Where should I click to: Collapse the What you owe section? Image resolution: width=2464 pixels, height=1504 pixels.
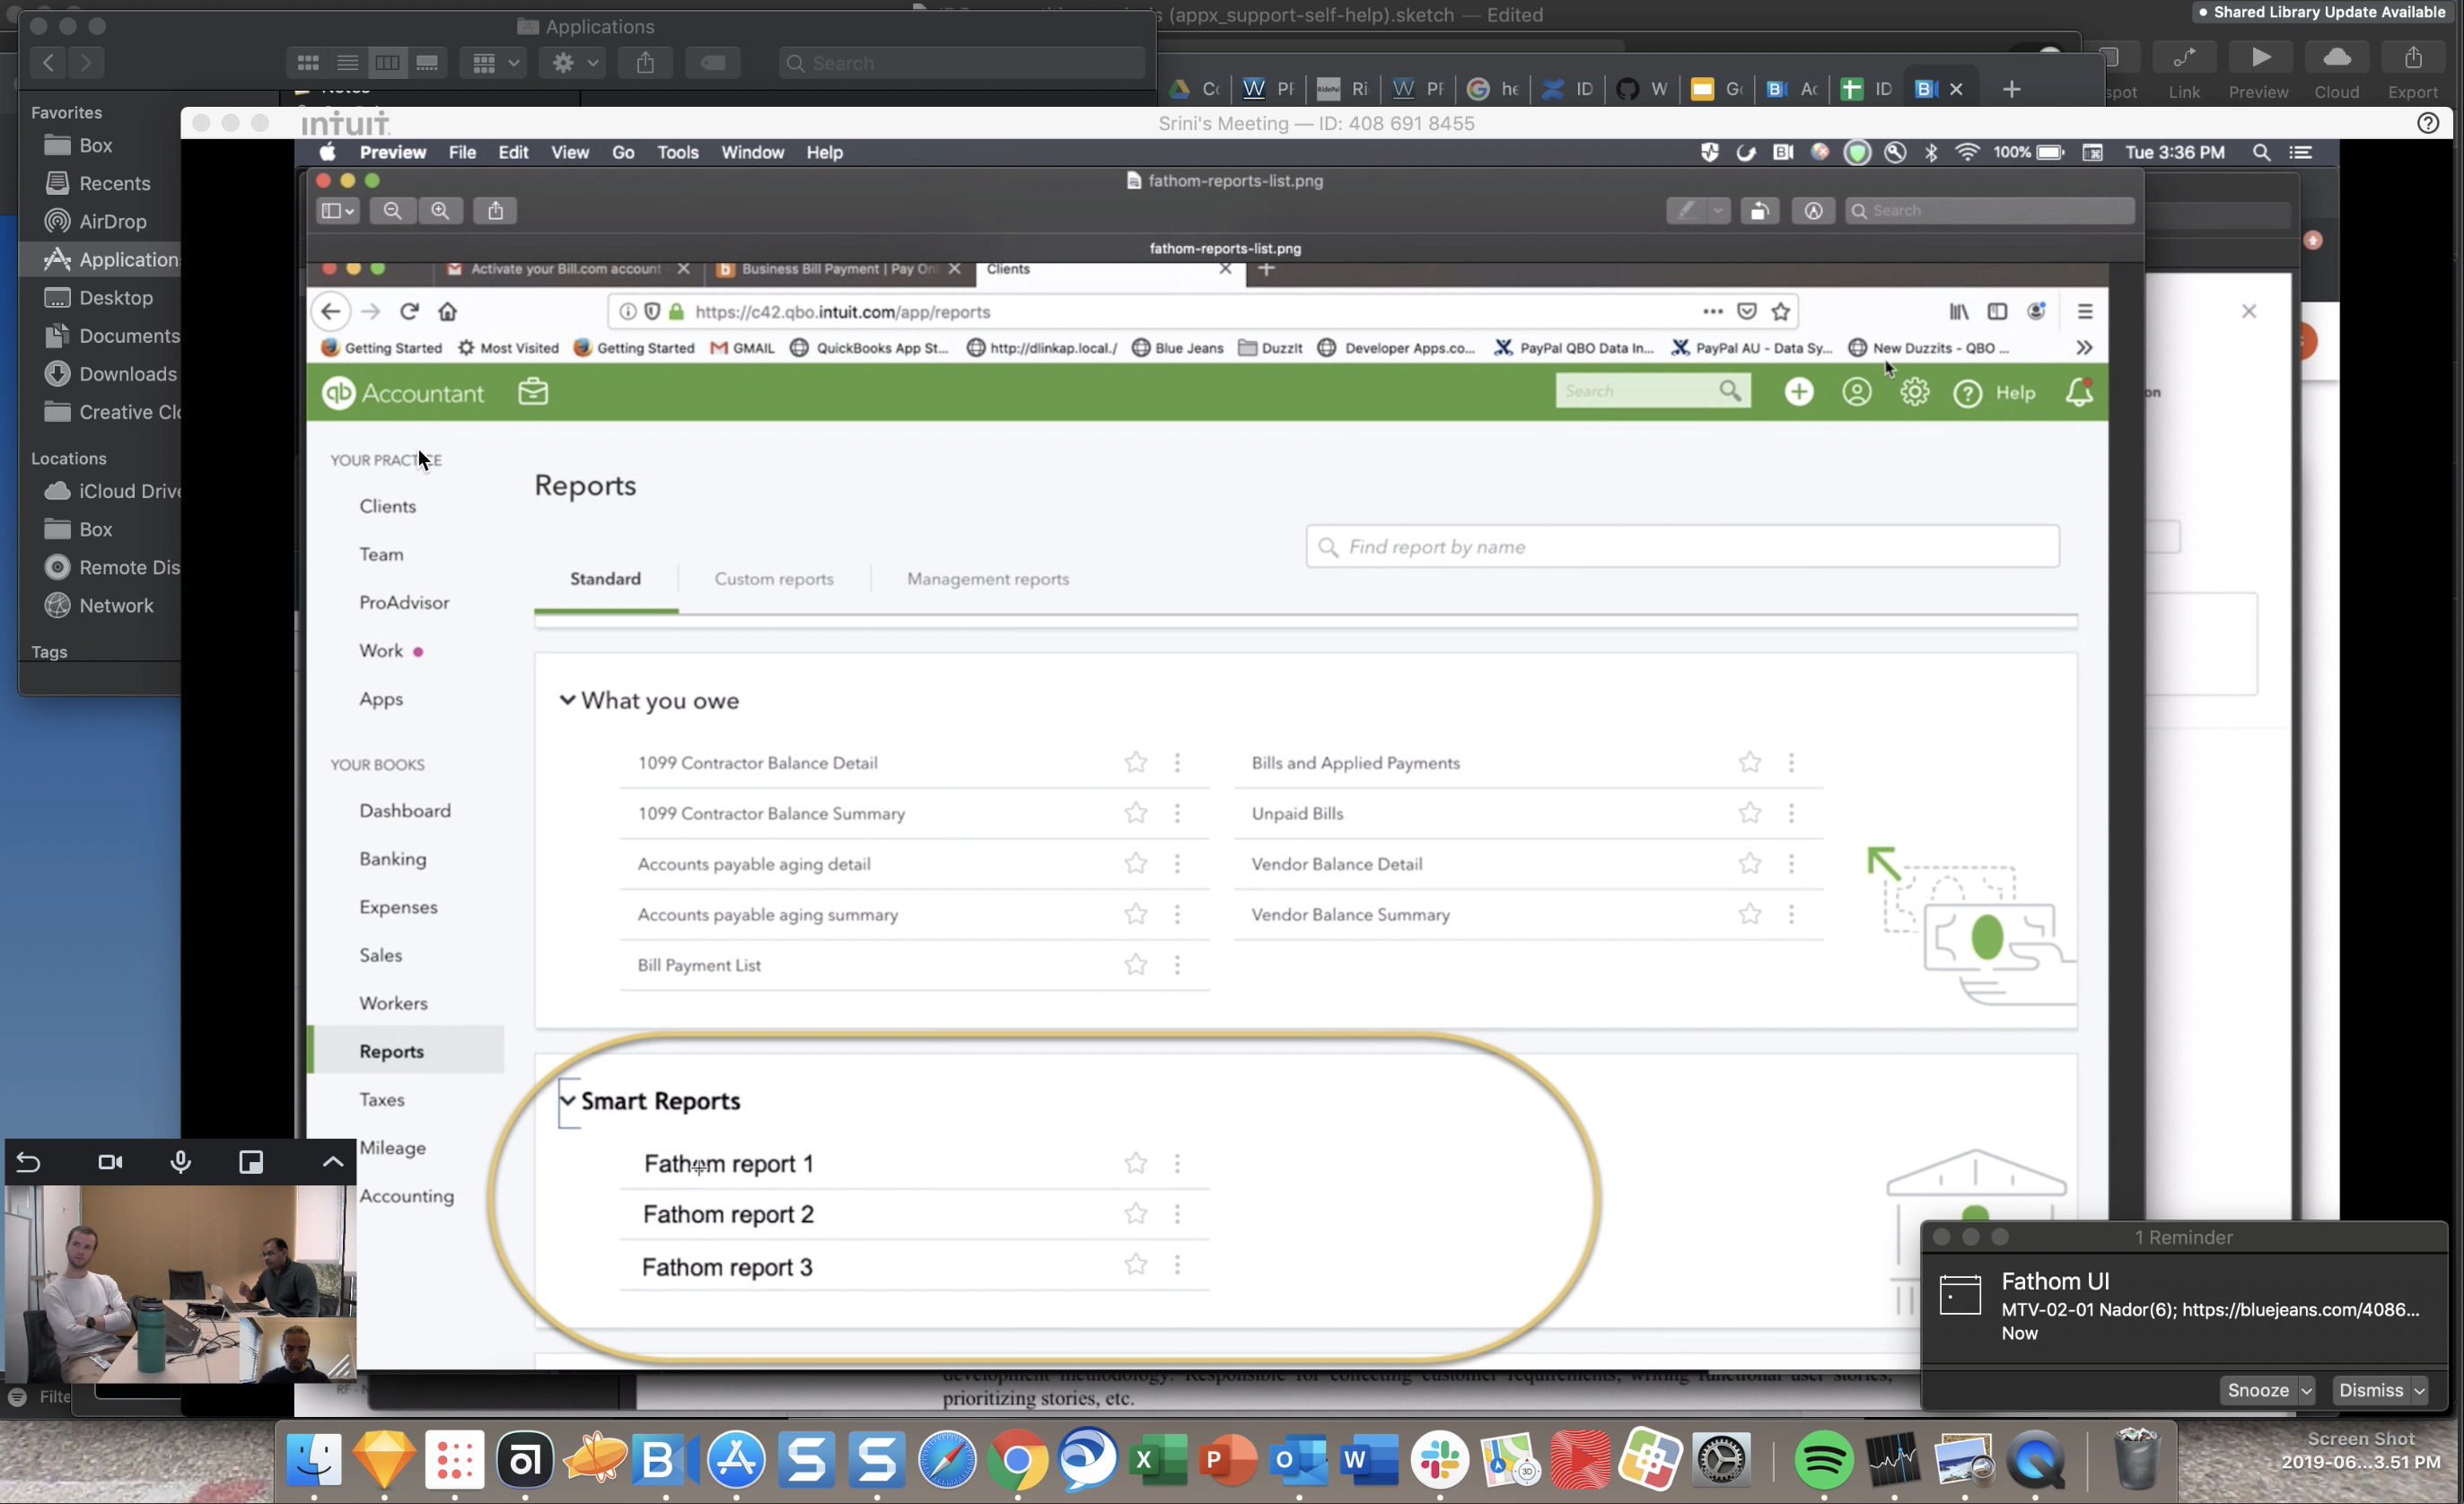[567, 700]
